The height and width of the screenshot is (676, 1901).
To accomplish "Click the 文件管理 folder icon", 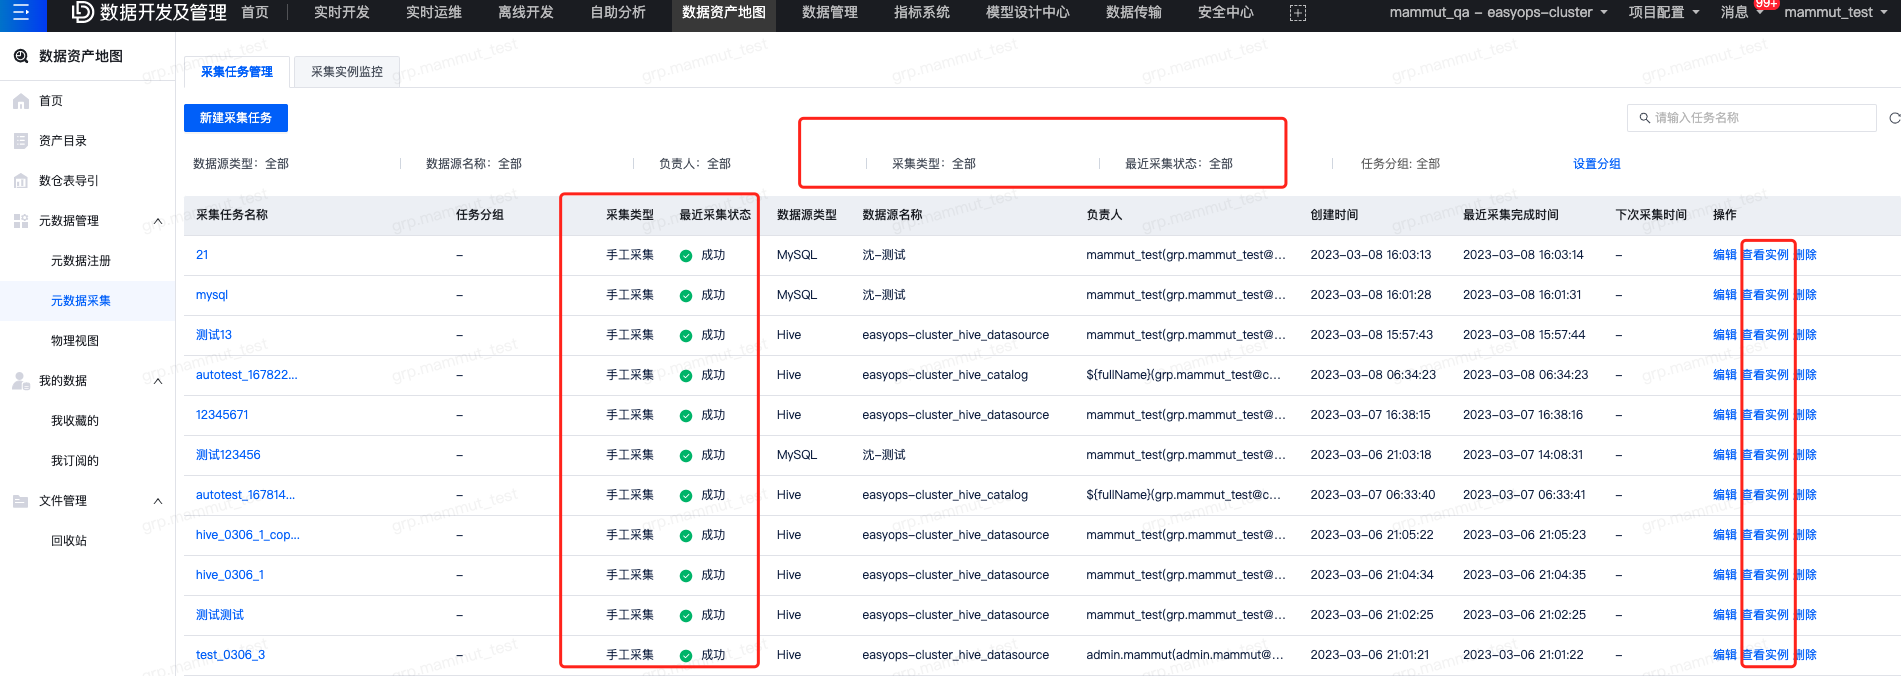I will [x=21, y=501].
